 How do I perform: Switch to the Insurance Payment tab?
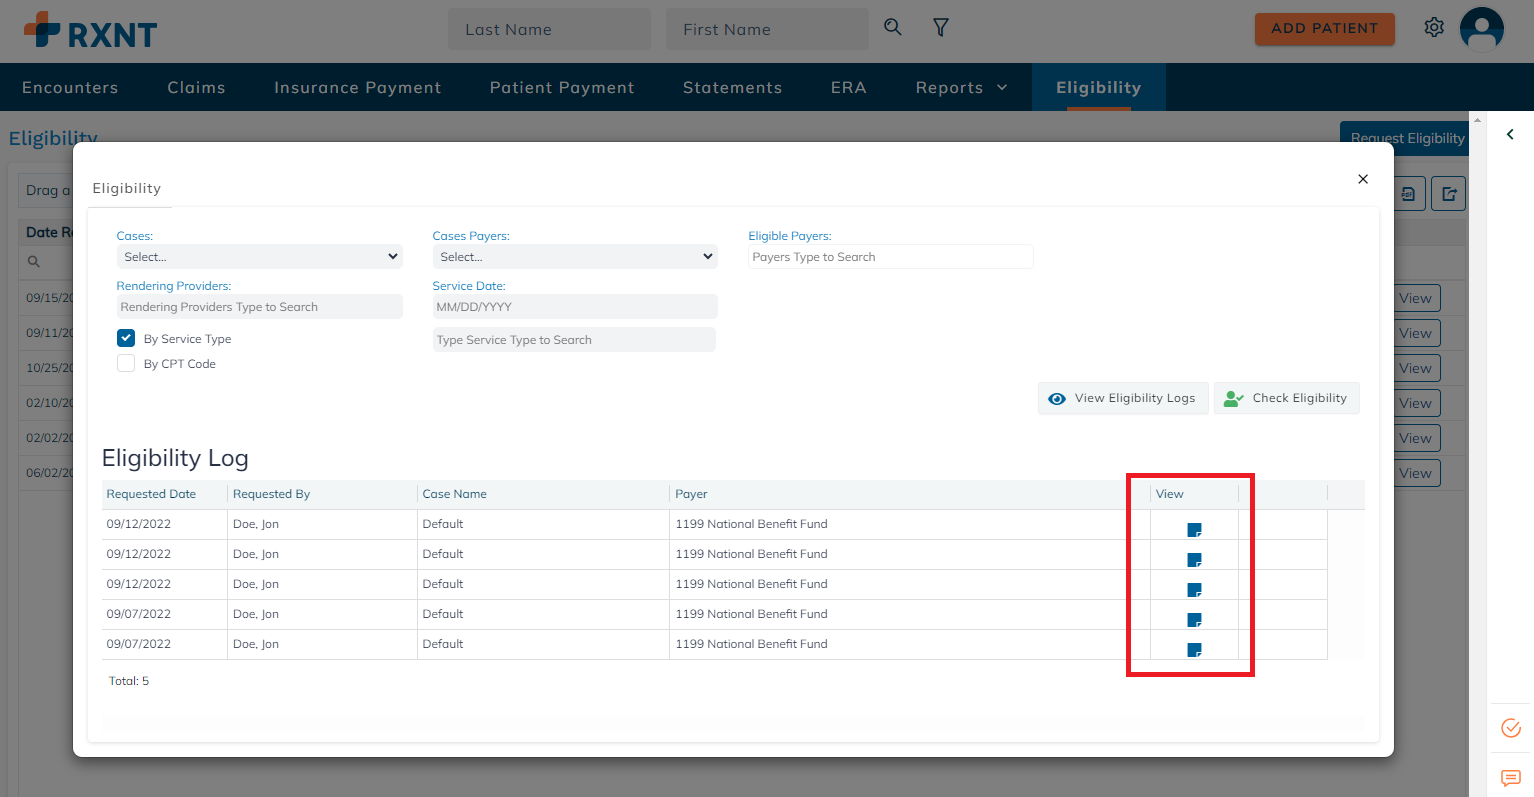click(x=357, y=88)
